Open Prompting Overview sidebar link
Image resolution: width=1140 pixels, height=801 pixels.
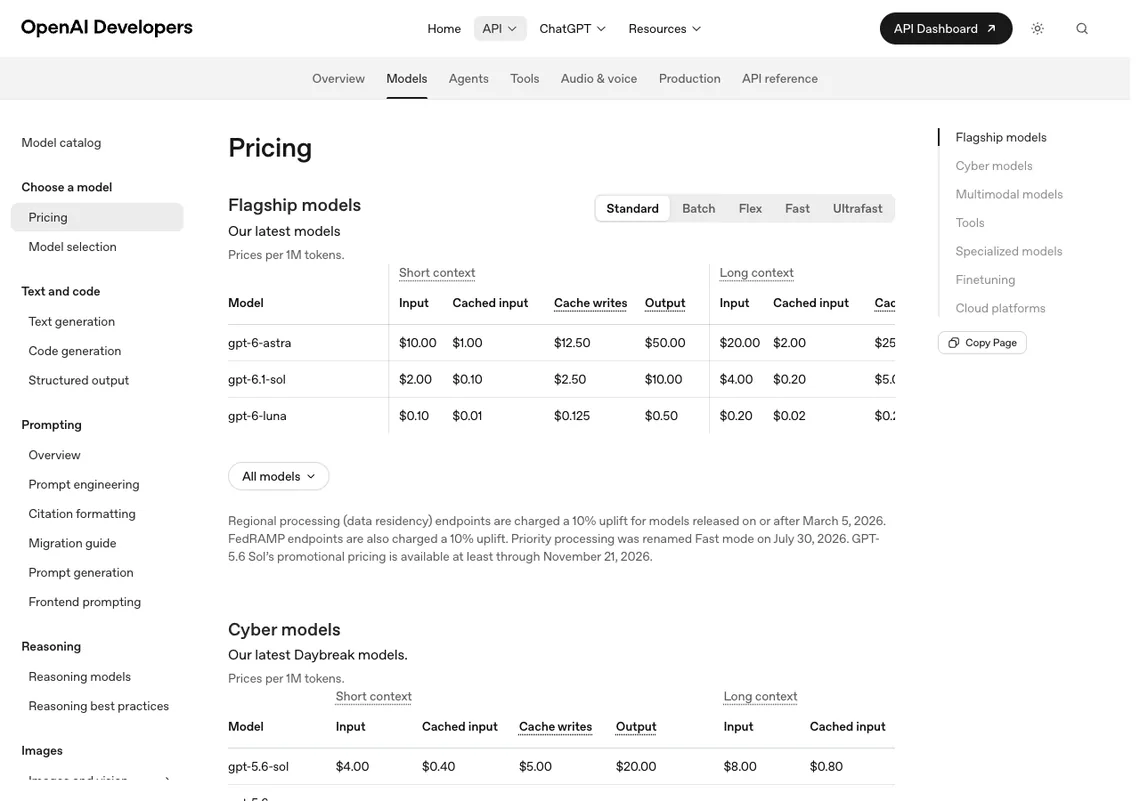tap(55, 455)
